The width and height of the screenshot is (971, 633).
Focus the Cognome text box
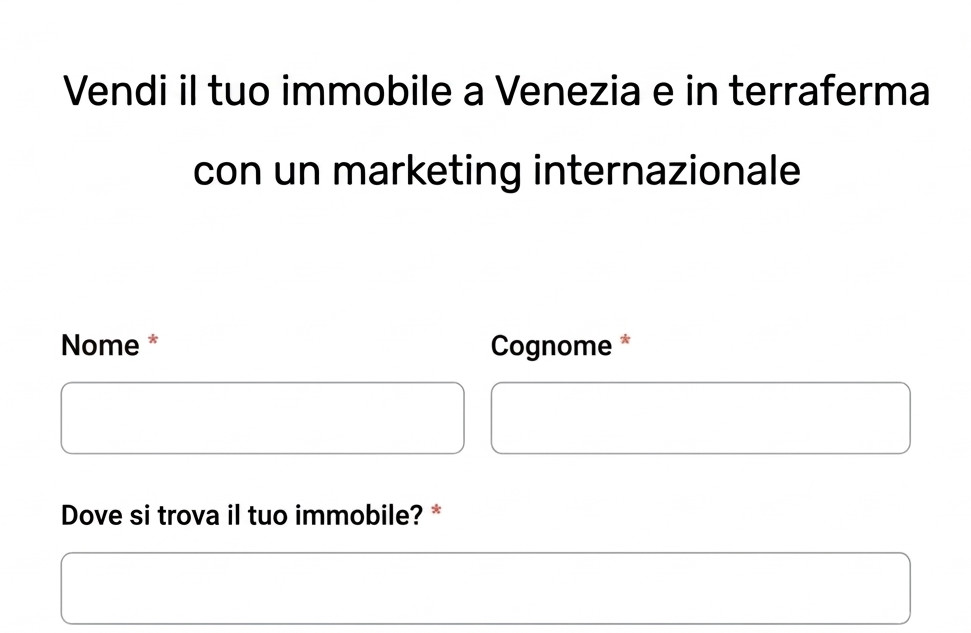pyautogui.click(x=700, y=418)
